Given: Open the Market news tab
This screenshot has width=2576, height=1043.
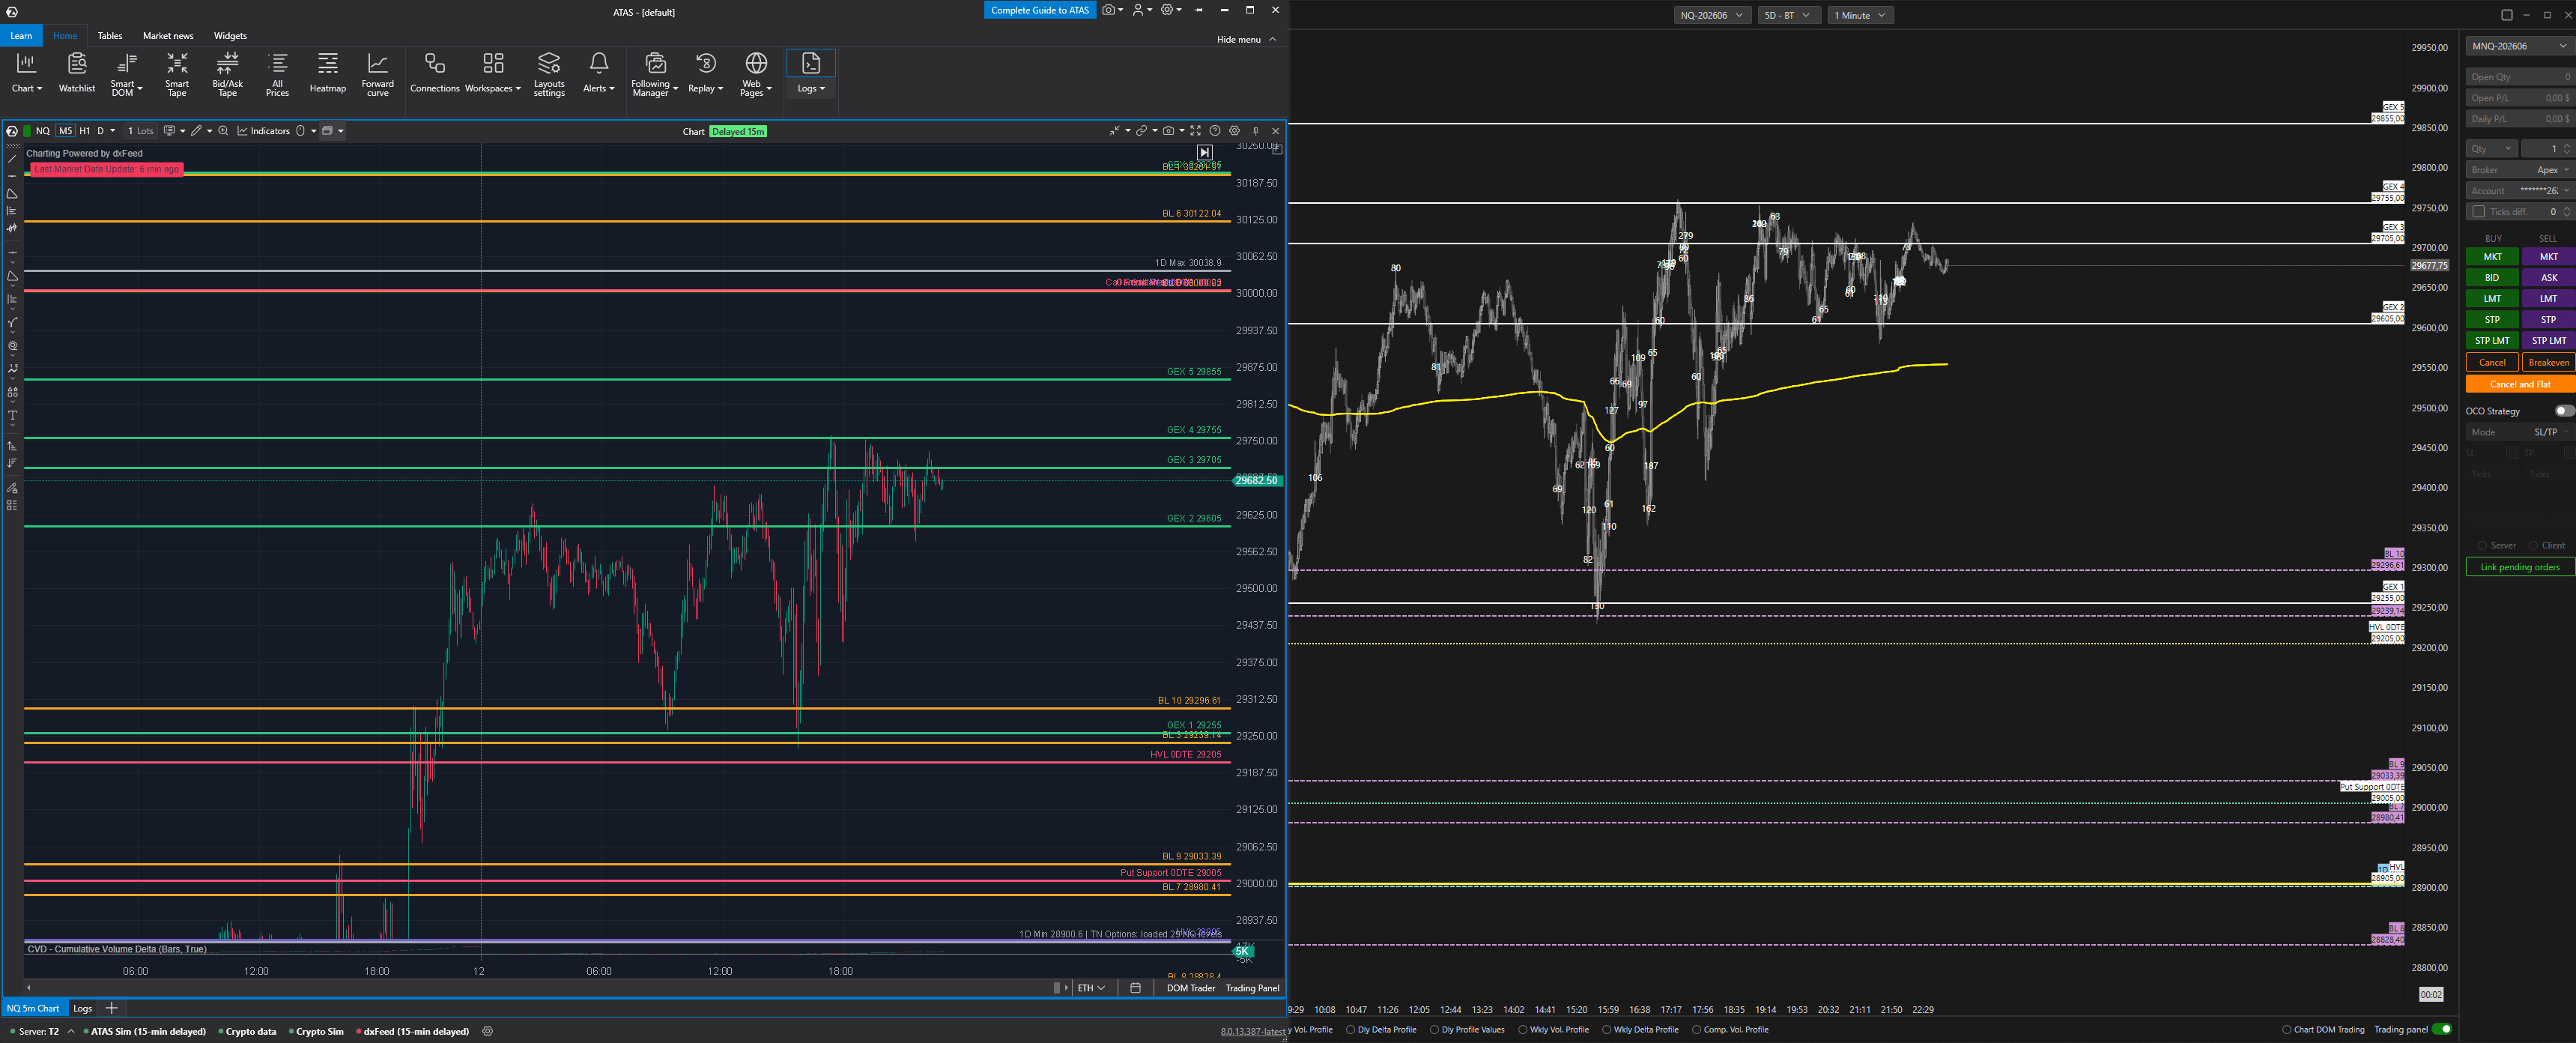Looking at the screenshot, I should 168,36.
